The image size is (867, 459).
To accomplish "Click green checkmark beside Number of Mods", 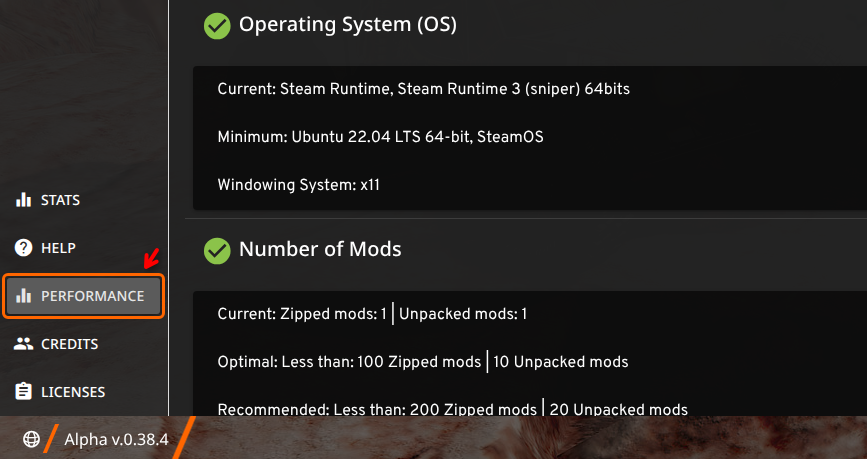I will coord(217,249).
